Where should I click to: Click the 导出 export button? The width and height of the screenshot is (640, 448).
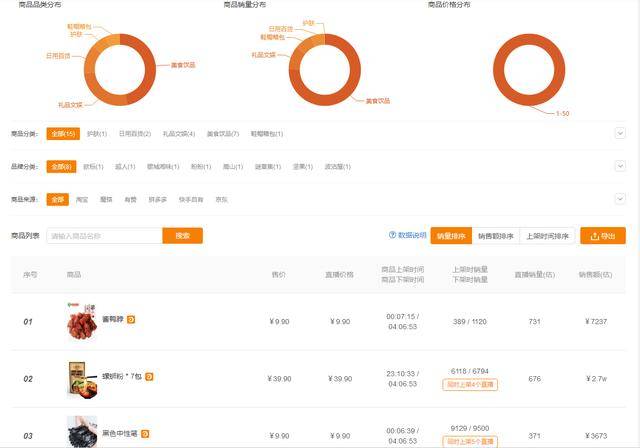[x=603, y=236]
